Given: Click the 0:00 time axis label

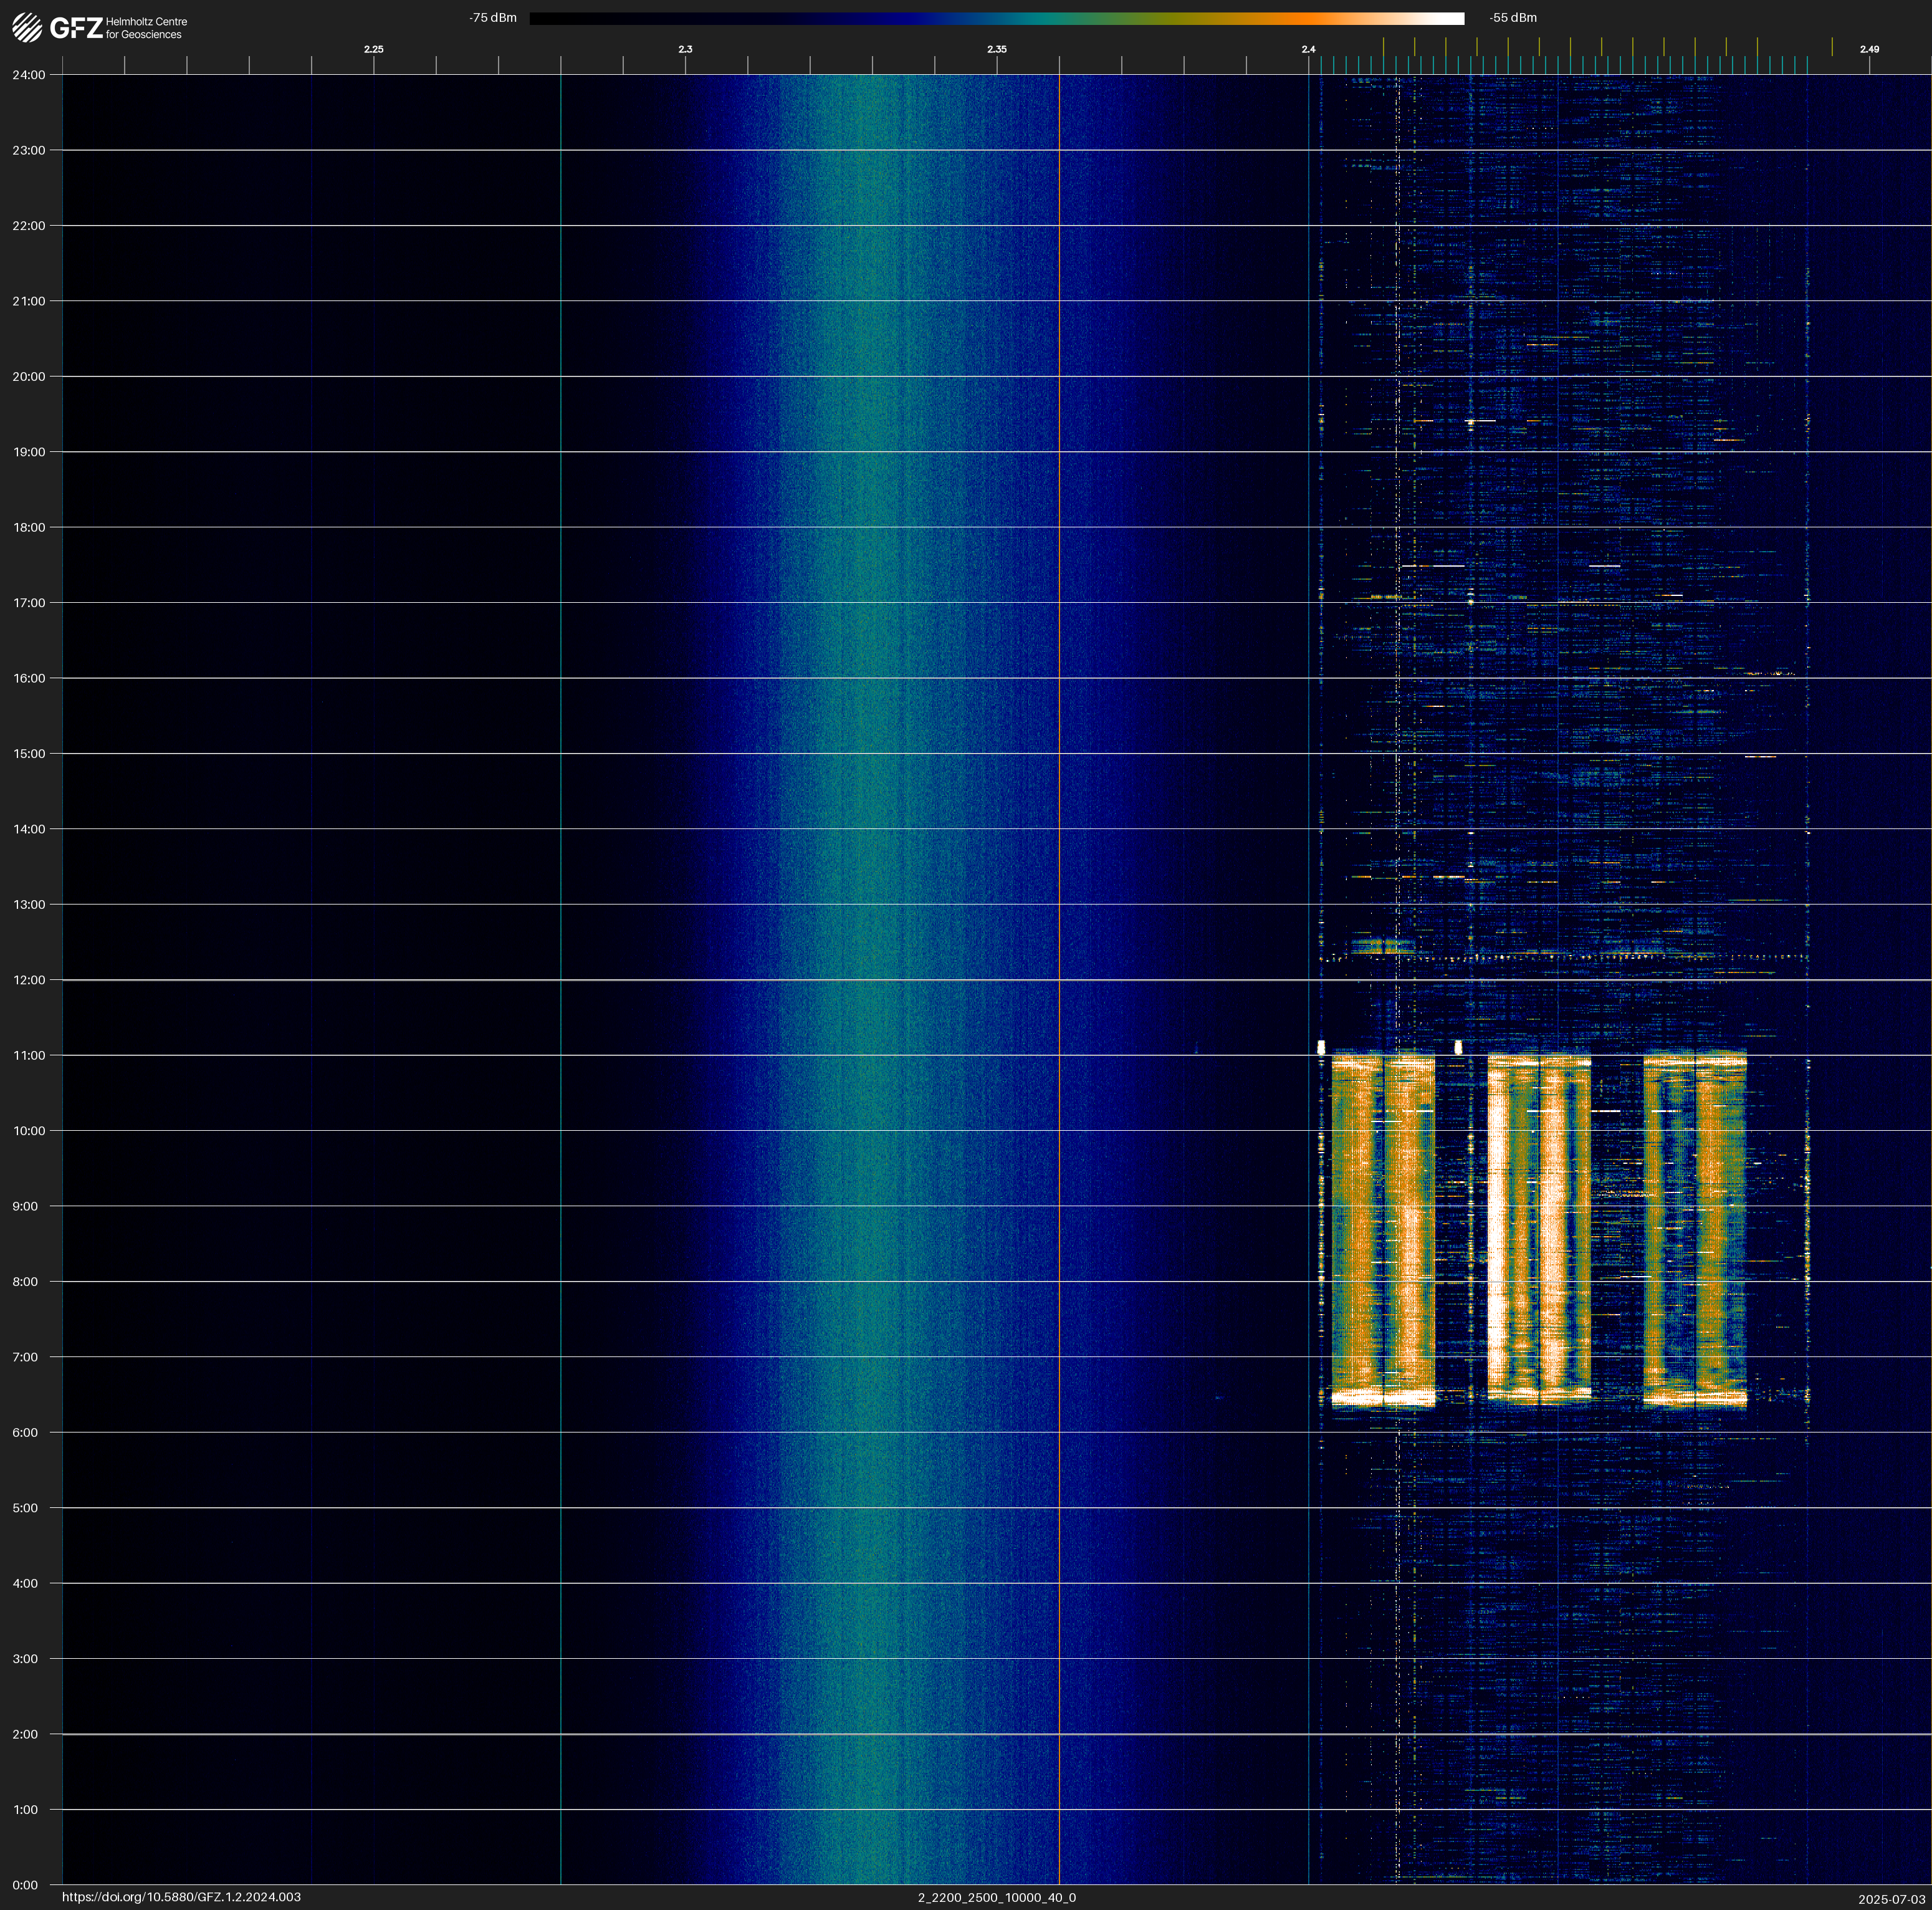Looking at the screenshot, I should (26, 1885).
